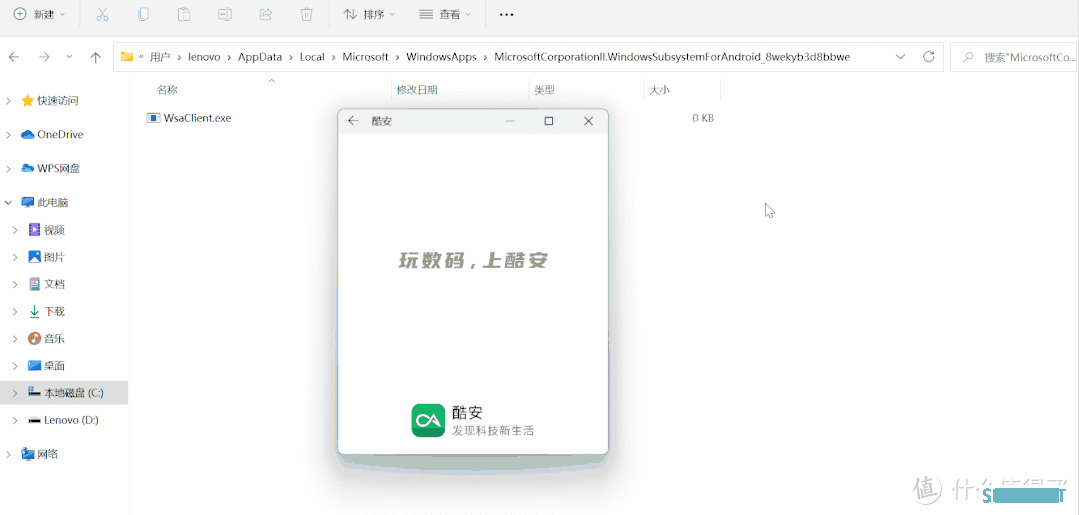This screenshot has width=1079, height=515.
Task: Expand the 网络 tree node
Action: (x=8, y=454)
